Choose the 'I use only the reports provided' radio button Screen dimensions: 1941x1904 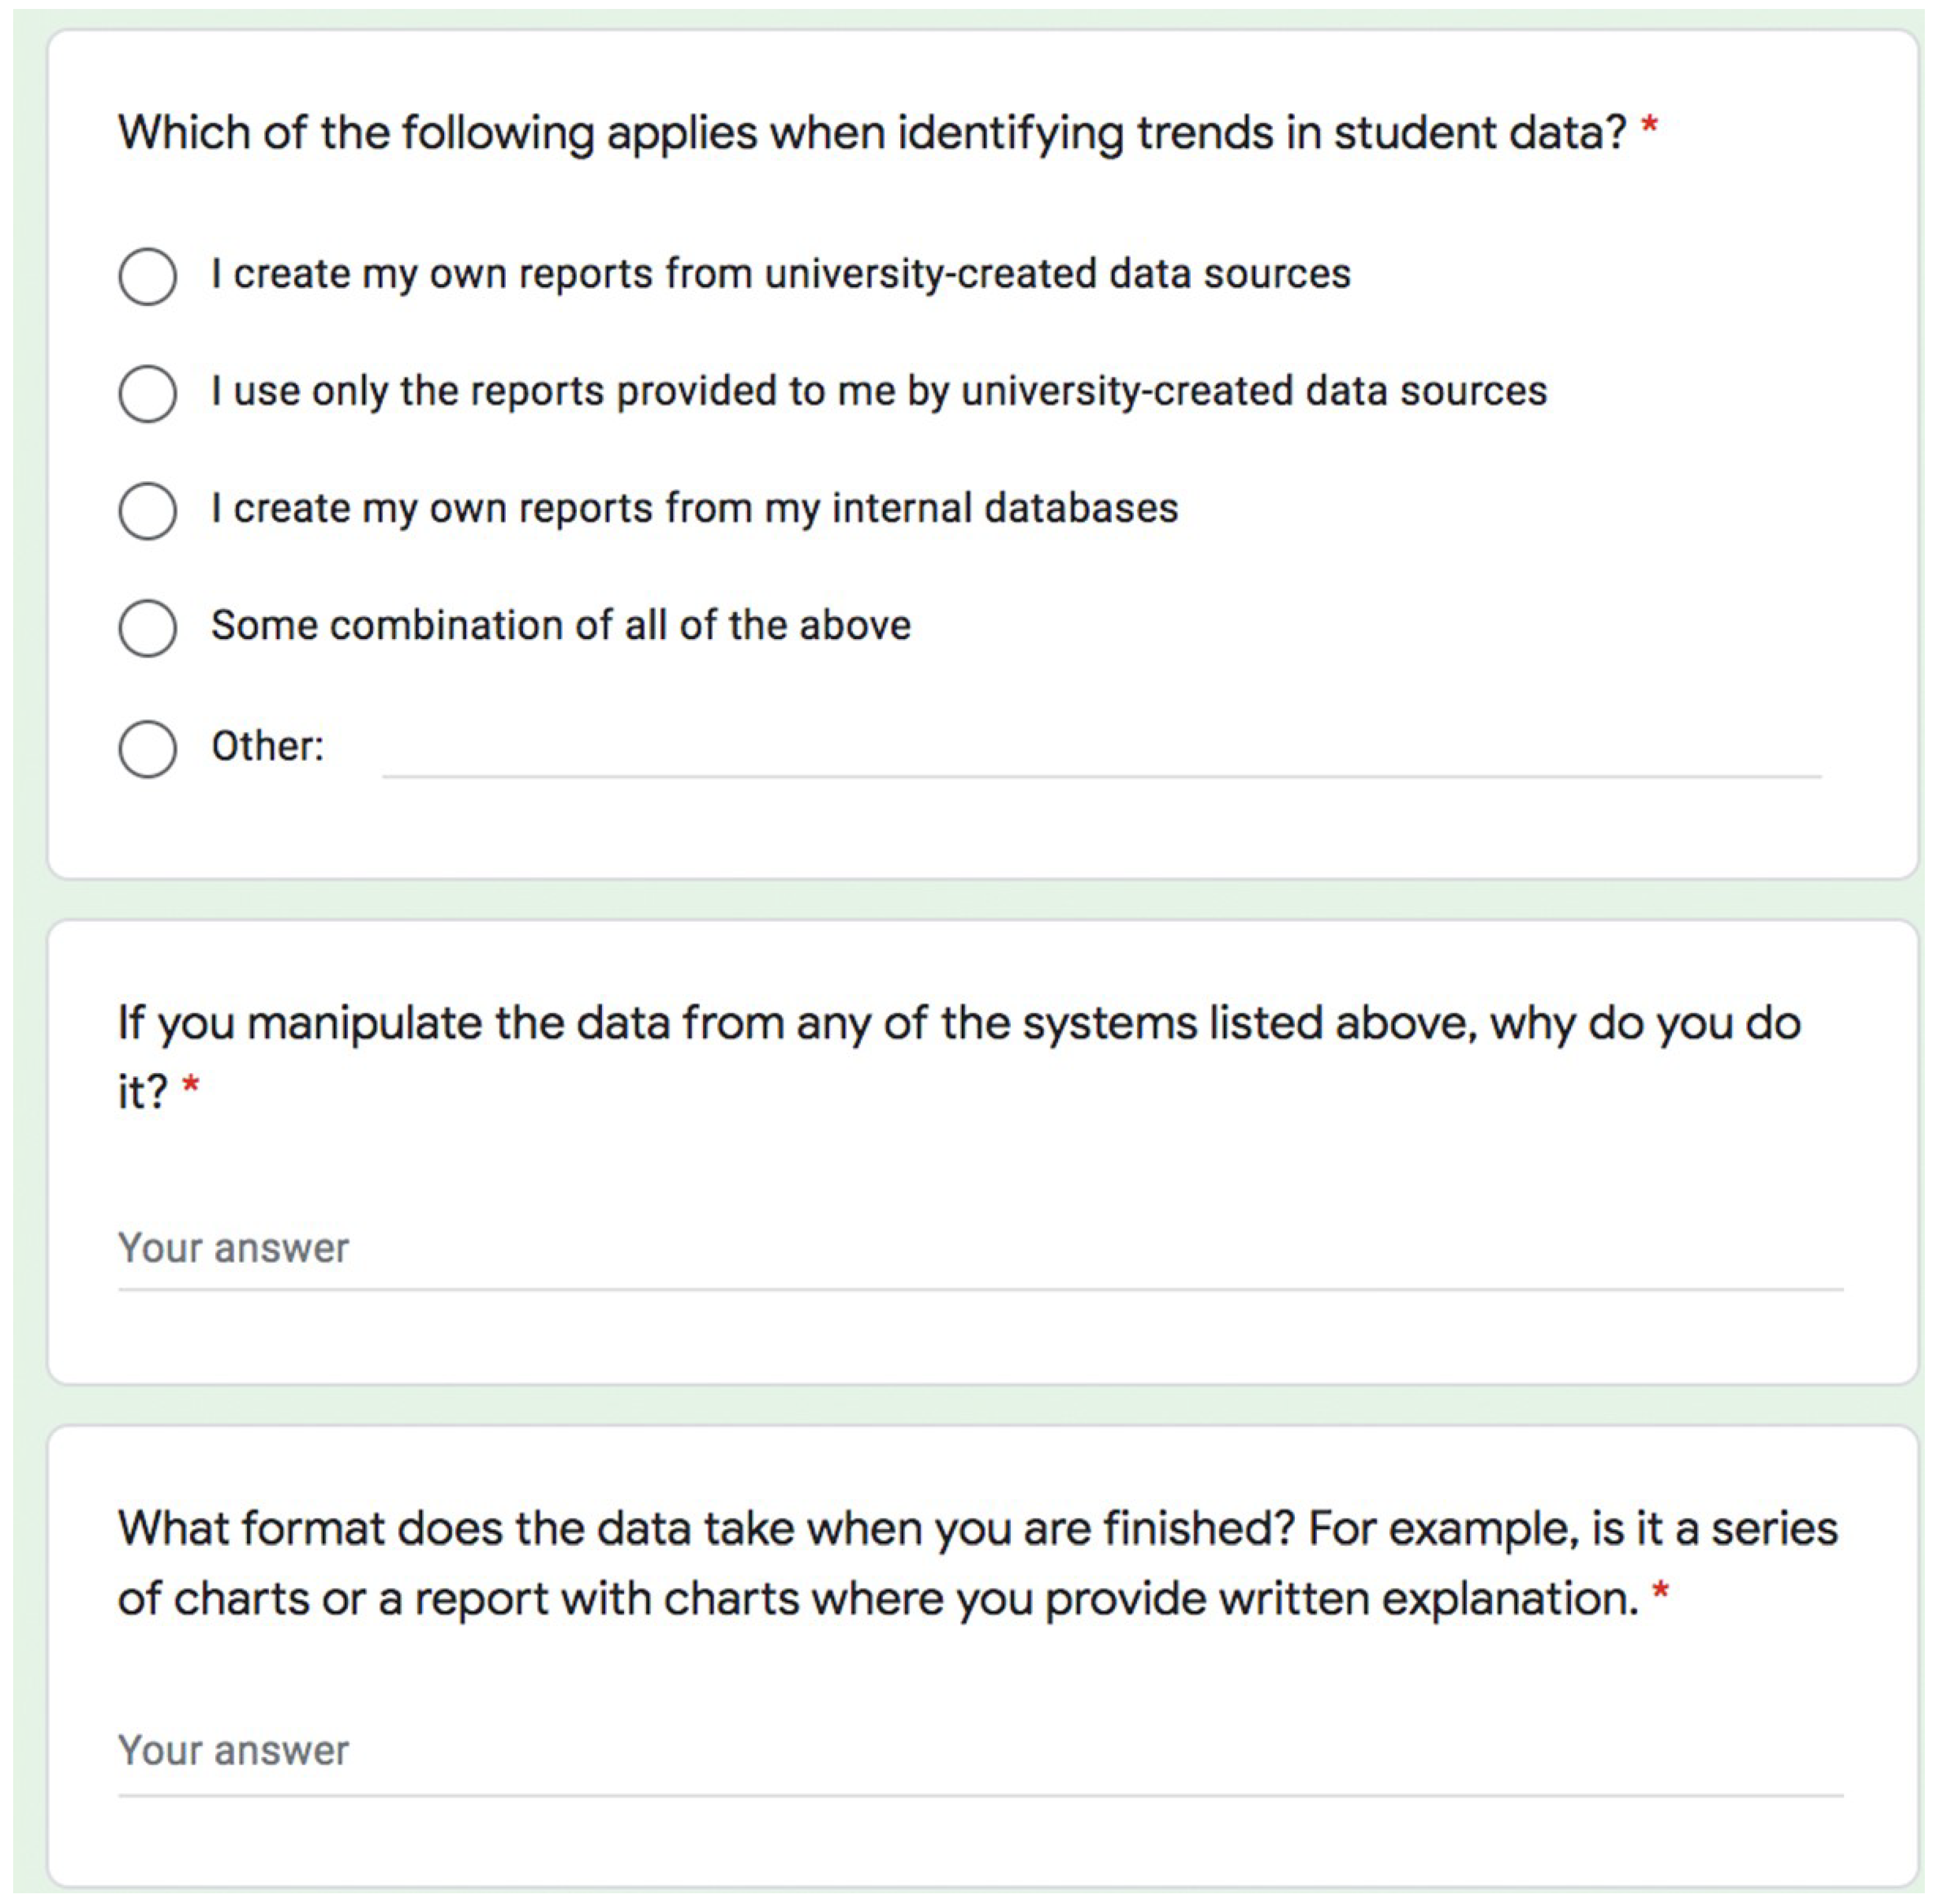point(148,393)
